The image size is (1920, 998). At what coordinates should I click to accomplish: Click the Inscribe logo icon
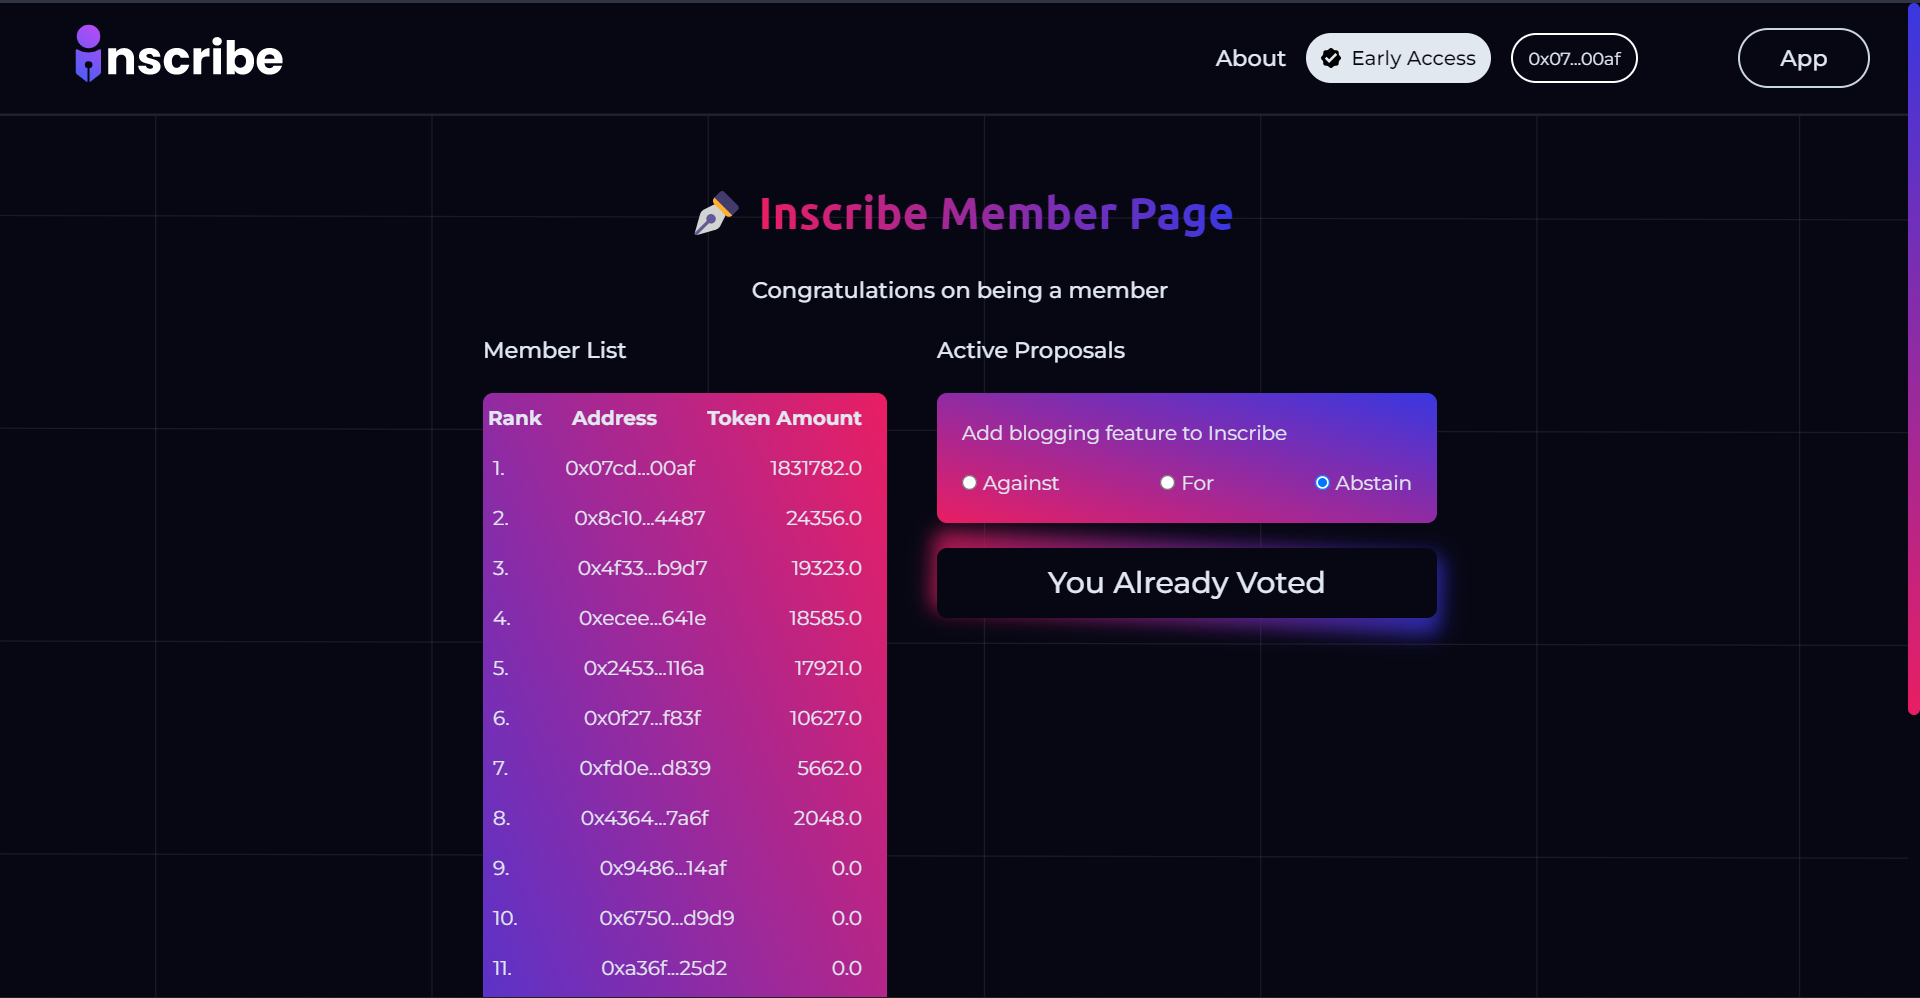pos(89,54)
